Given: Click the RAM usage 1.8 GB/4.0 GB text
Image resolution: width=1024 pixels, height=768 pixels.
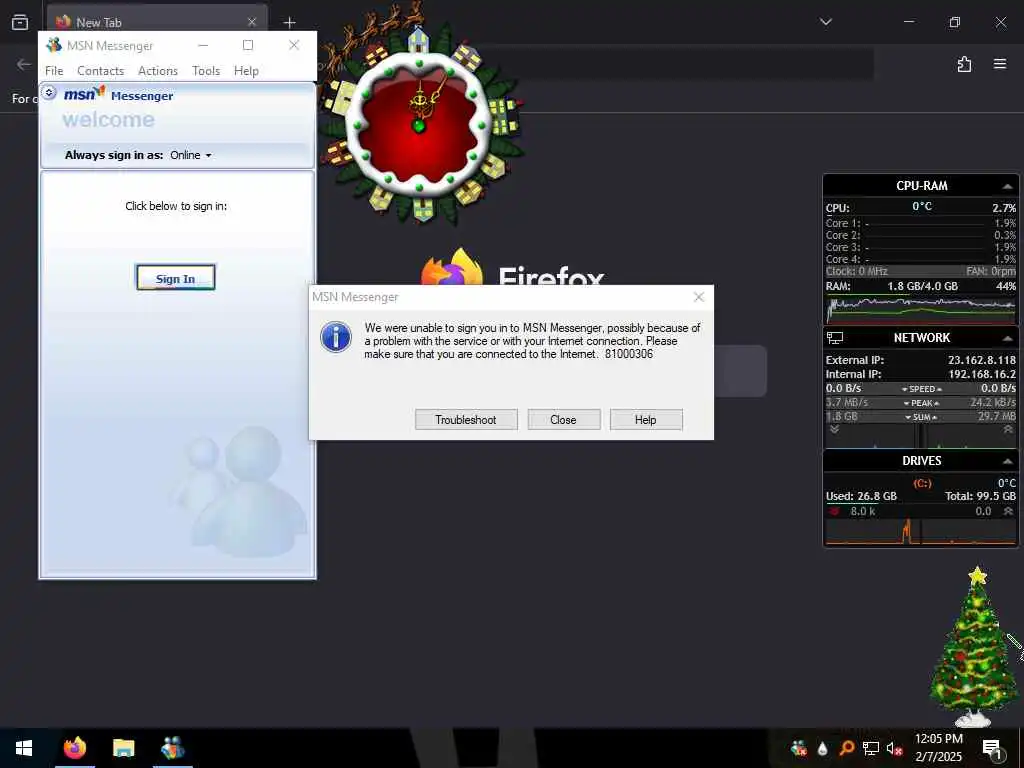Looking at the screenshot, I should [x=922, y=286].
